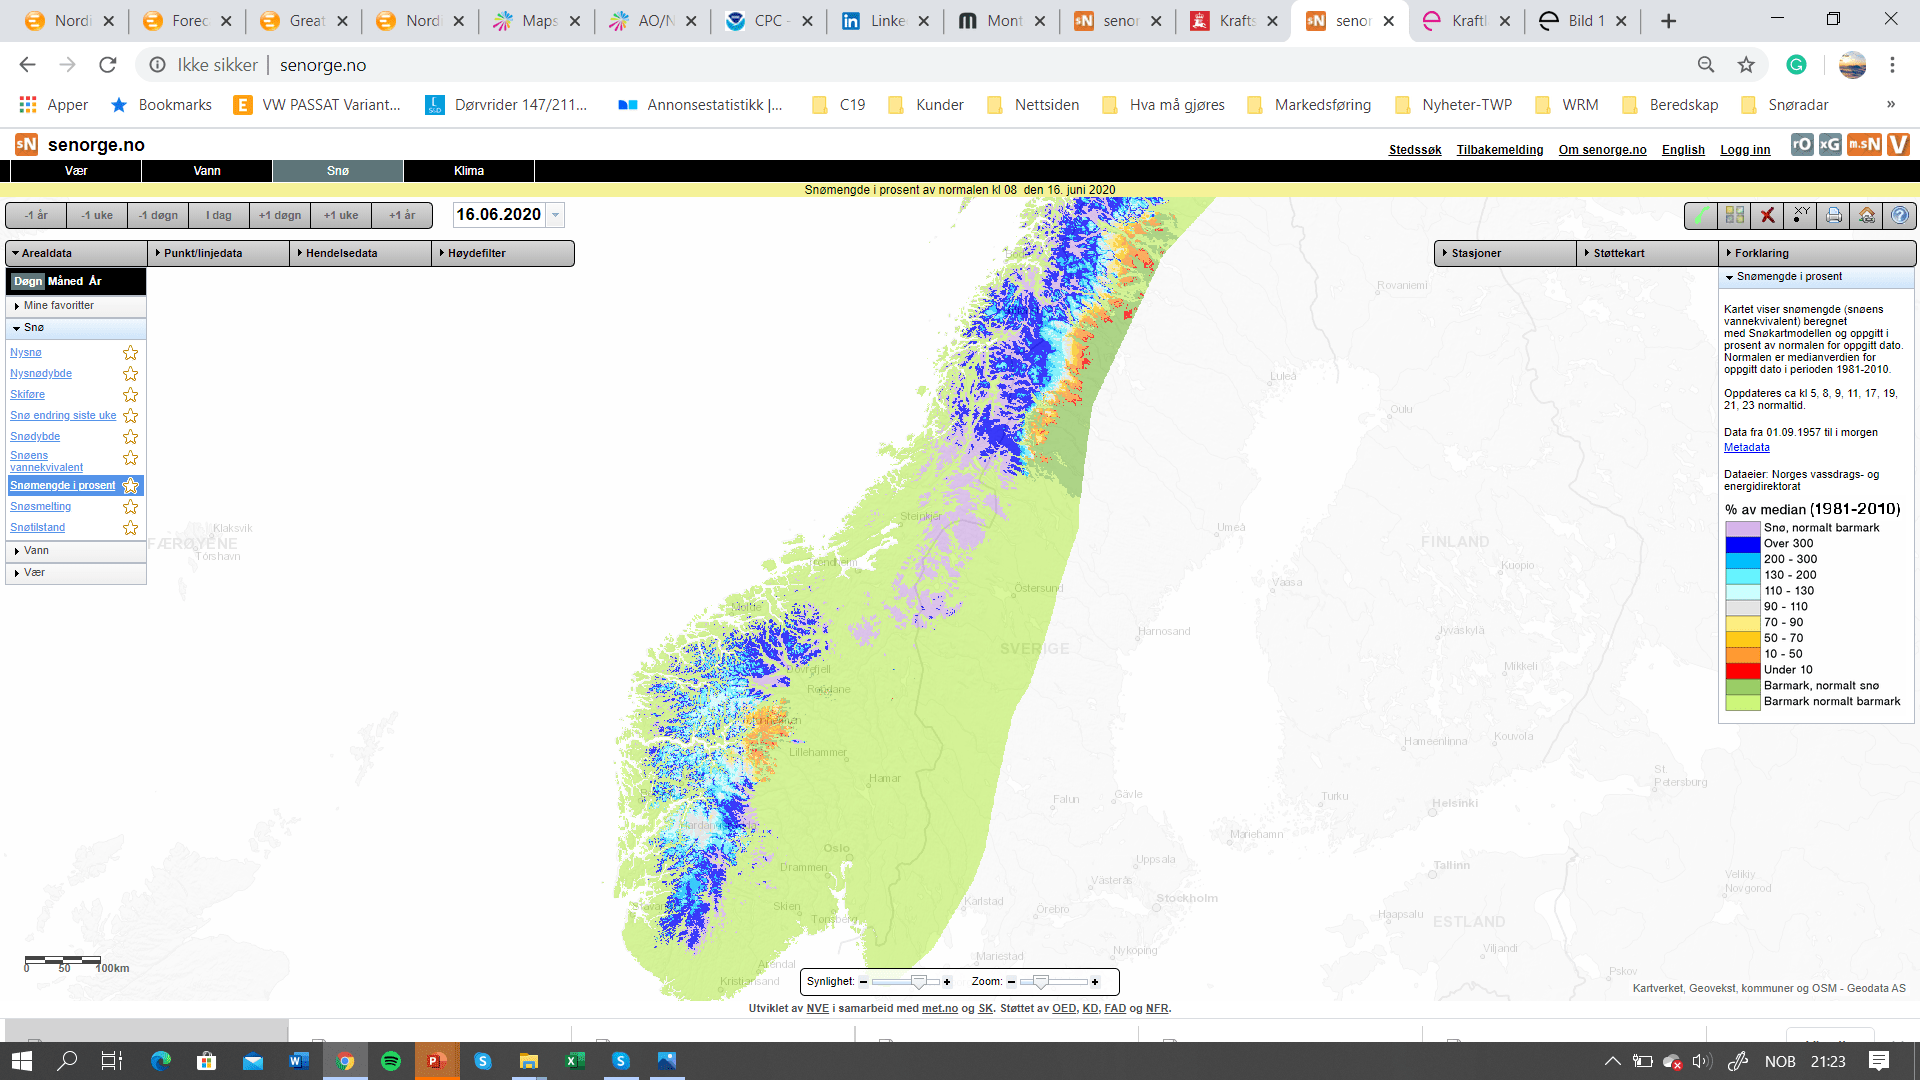Click the date field 16.06.2020
The image size is (1920, 1080).
click(499, 215)
